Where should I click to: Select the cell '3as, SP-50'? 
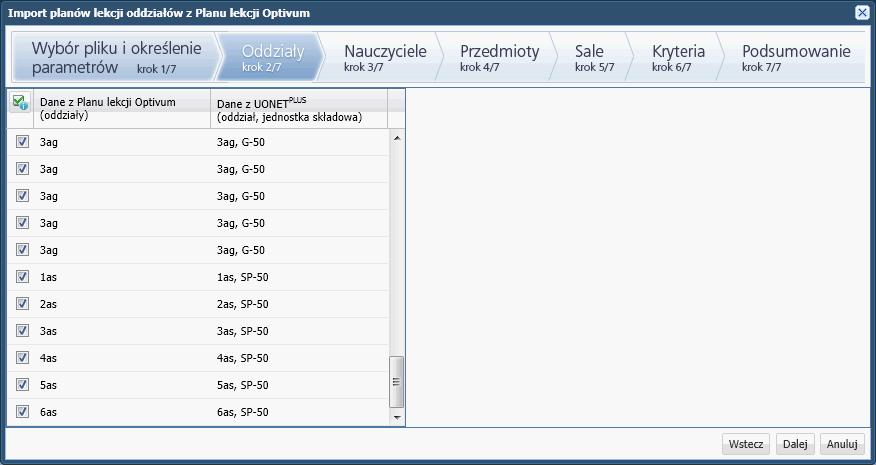point(299,330)
